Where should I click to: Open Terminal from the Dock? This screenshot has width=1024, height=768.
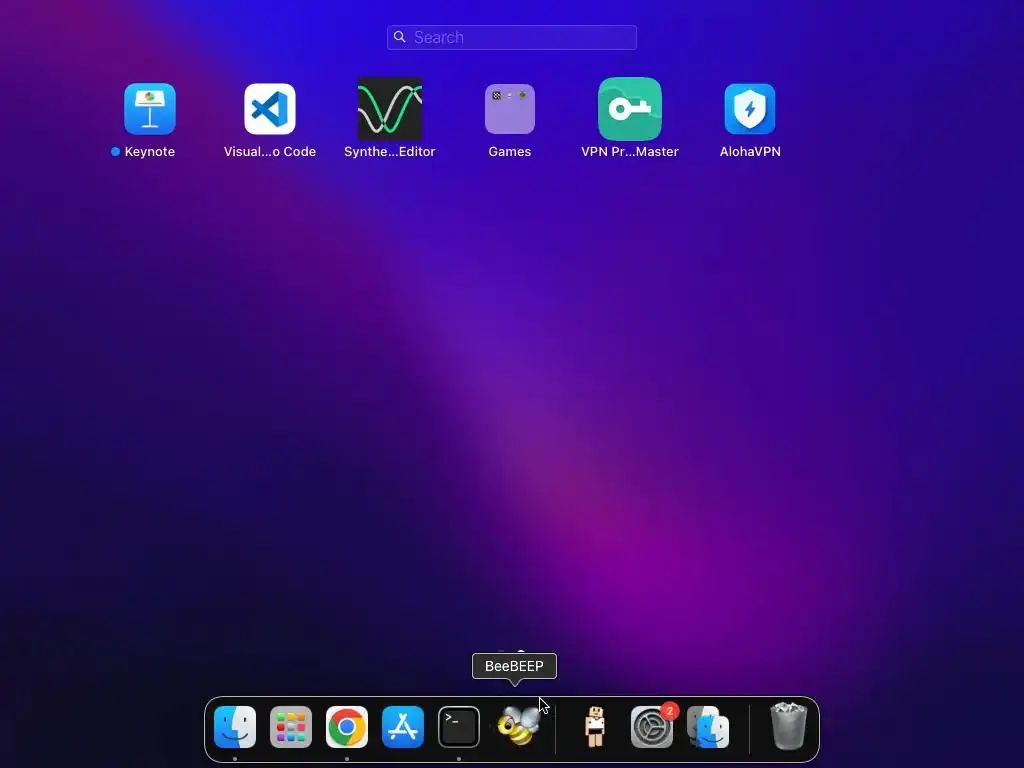tap(459, 727)
